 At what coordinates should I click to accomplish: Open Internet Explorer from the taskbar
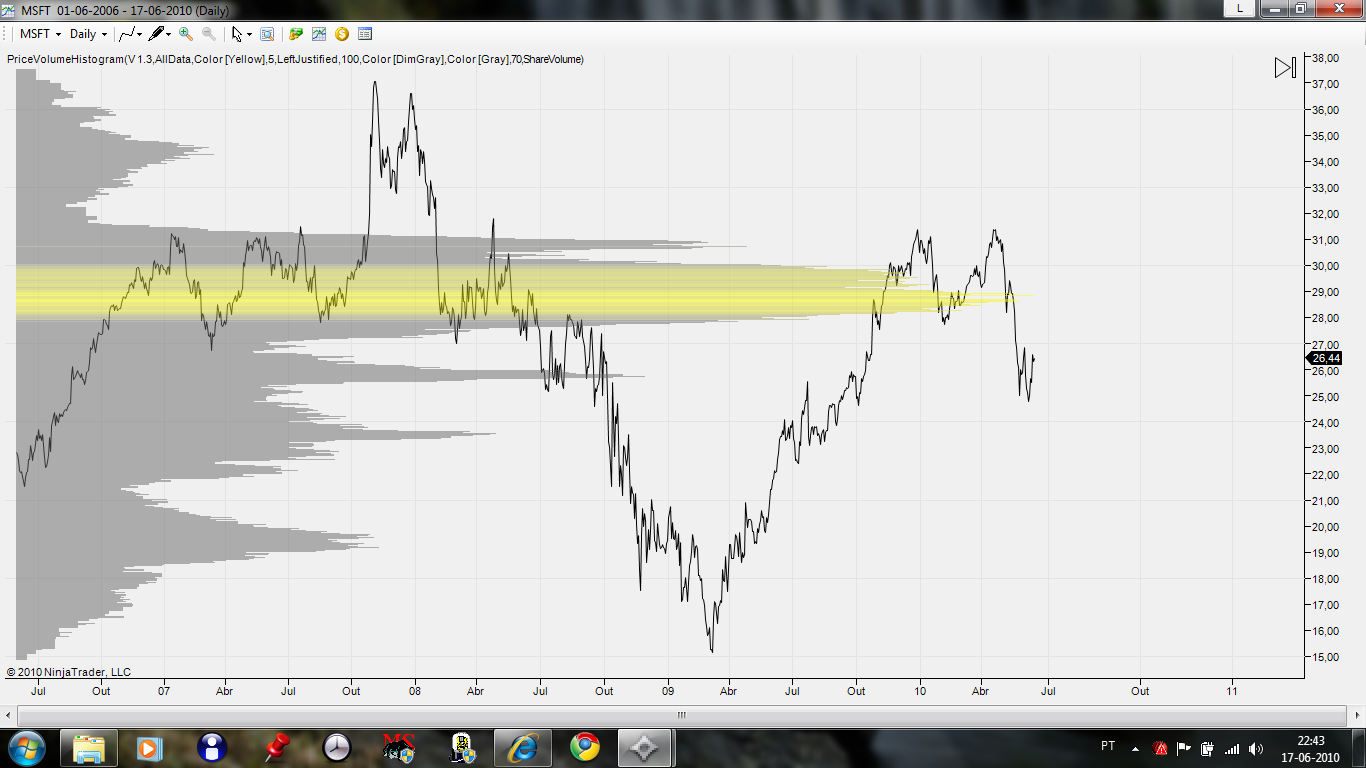pos(522,747)
